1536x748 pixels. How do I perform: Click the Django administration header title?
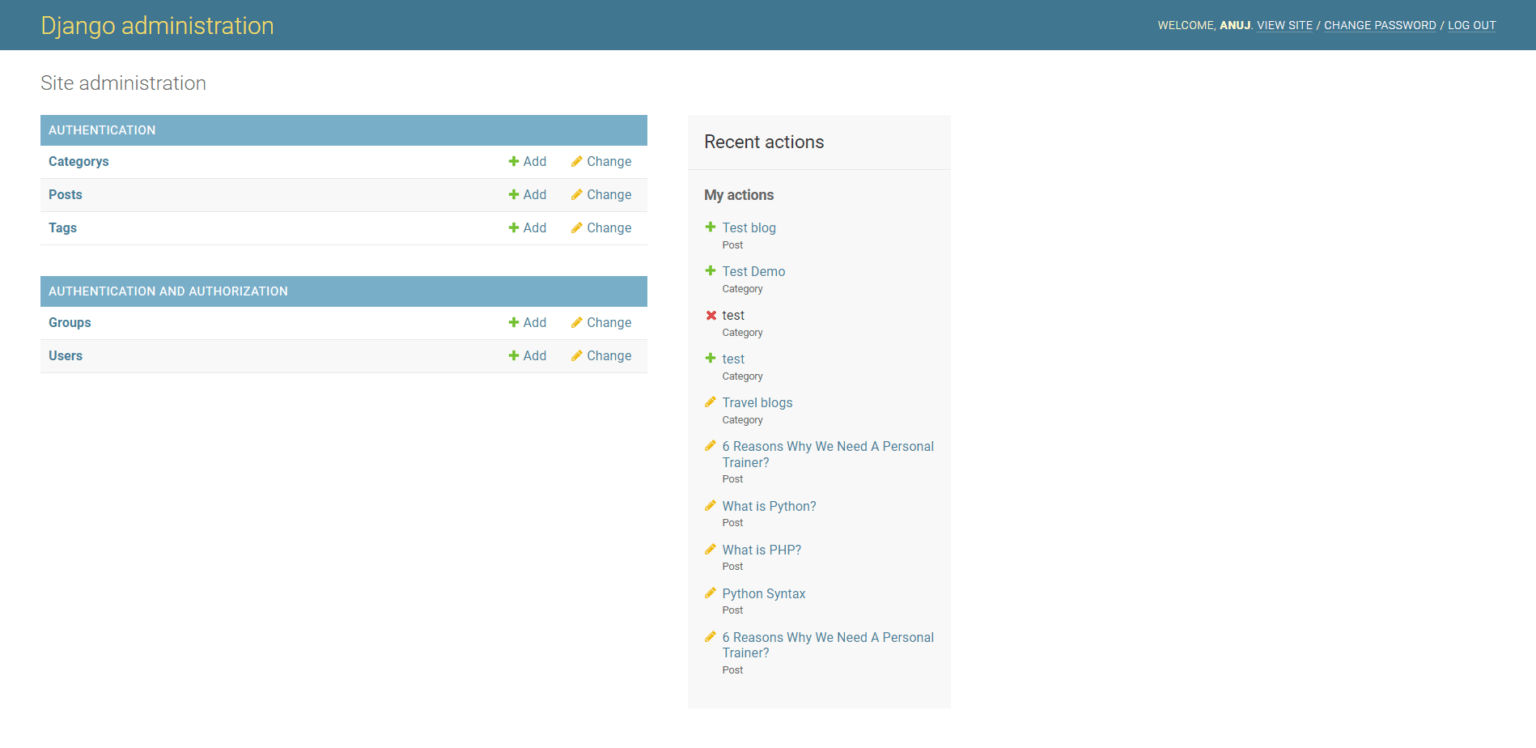pos(157,25)
